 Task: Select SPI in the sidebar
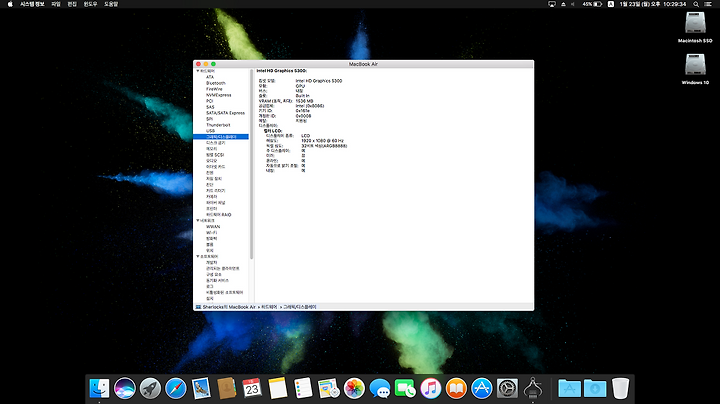pos(209,119)
